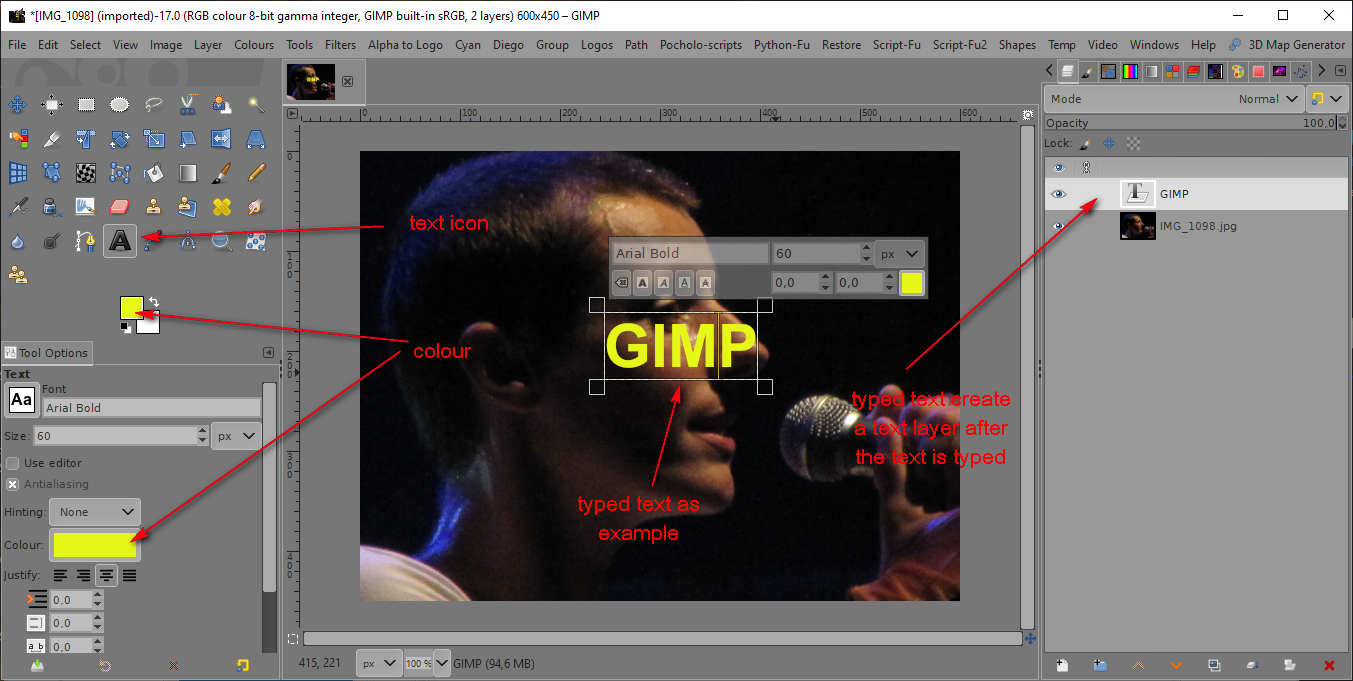Viewport: 1353px width, 681px height.
Task: Open the Script-Fu menu
Action: 896,44
